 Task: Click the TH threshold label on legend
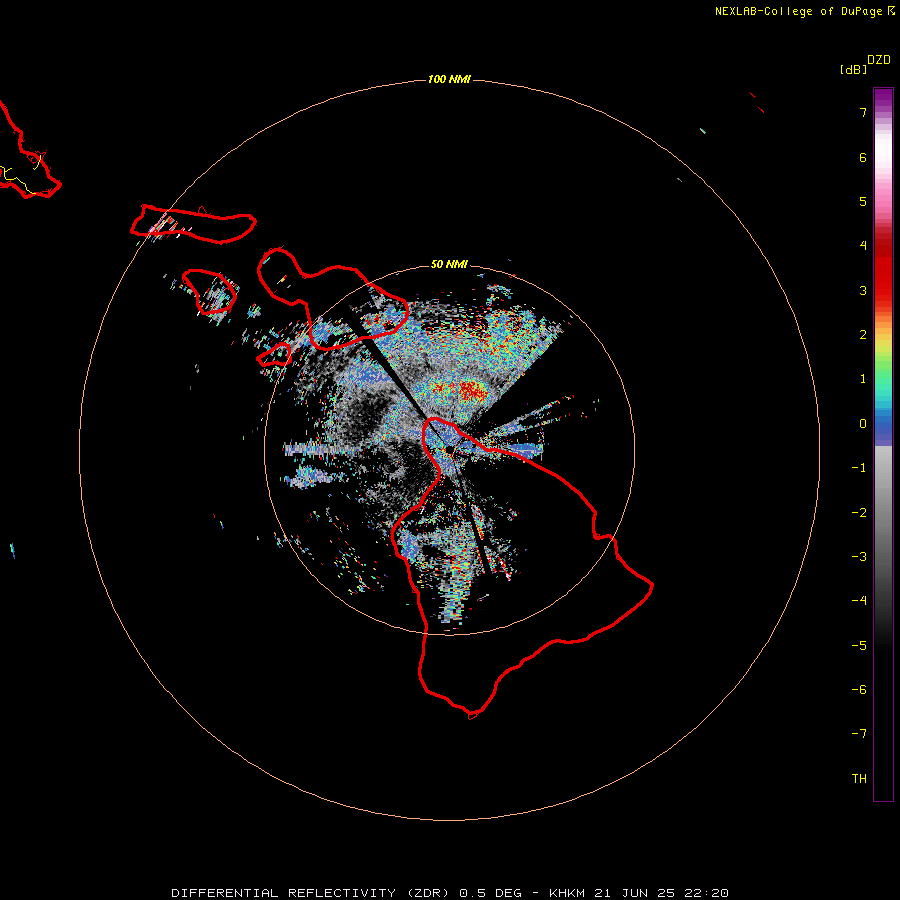[859, 779]
